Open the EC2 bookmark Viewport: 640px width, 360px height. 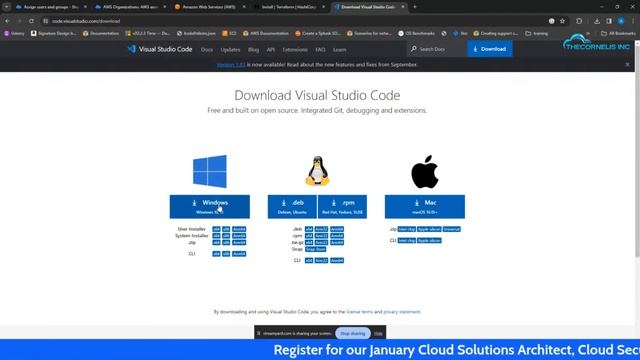[229, 33]
